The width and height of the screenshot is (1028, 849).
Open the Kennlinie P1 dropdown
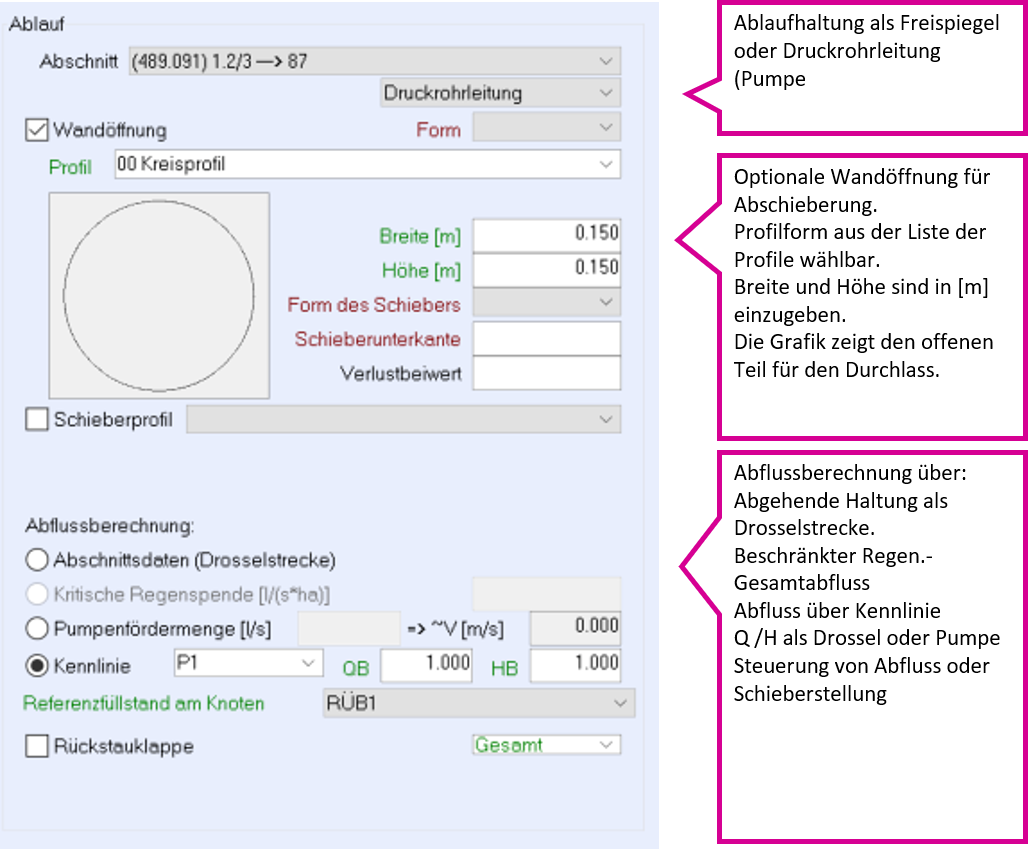(x=248, y=663)
